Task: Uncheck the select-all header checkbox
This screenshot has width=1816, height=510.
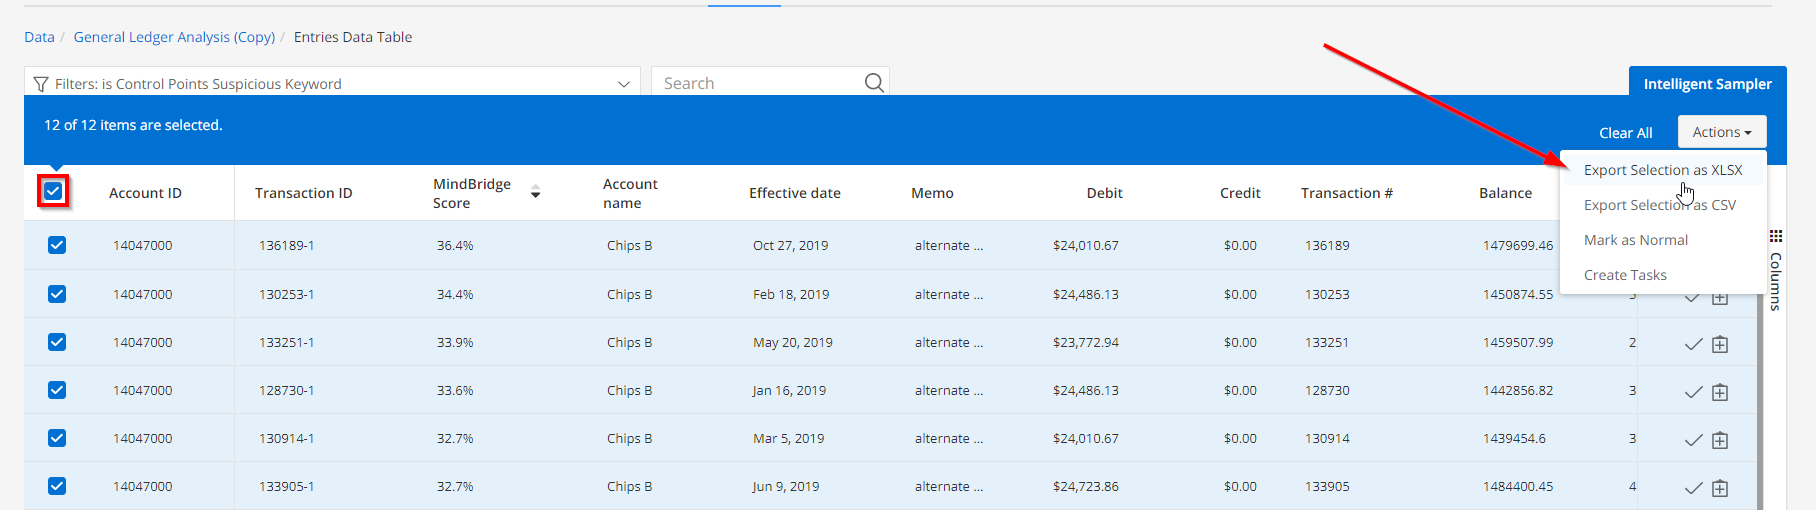Action: (54, 191)
